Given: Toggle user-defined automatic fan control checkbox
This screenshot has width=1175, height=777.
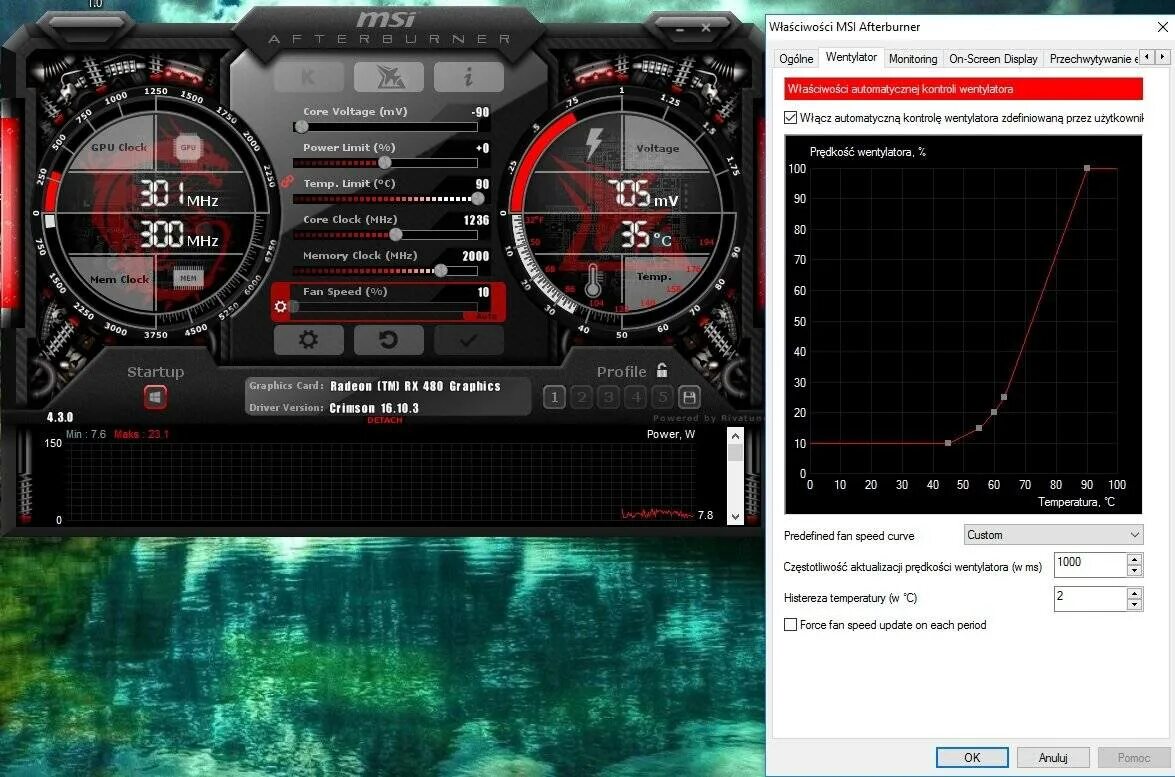Looking at the screenshot, I should 791,118.
